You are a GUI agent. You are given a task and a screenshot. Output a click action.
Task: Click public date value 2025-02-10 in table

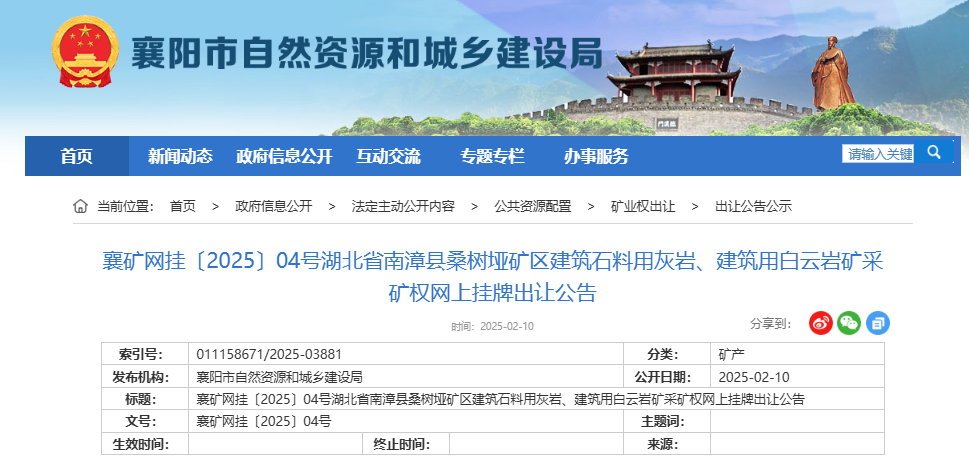pyautogui.click(x=754, y=377)
